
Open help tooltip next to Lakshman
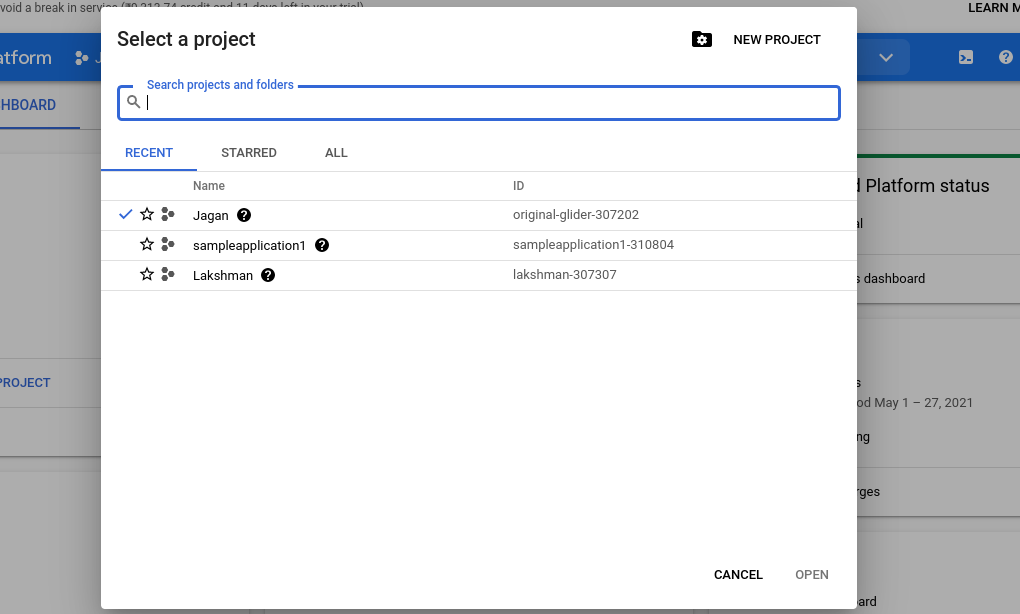point(268,274)
